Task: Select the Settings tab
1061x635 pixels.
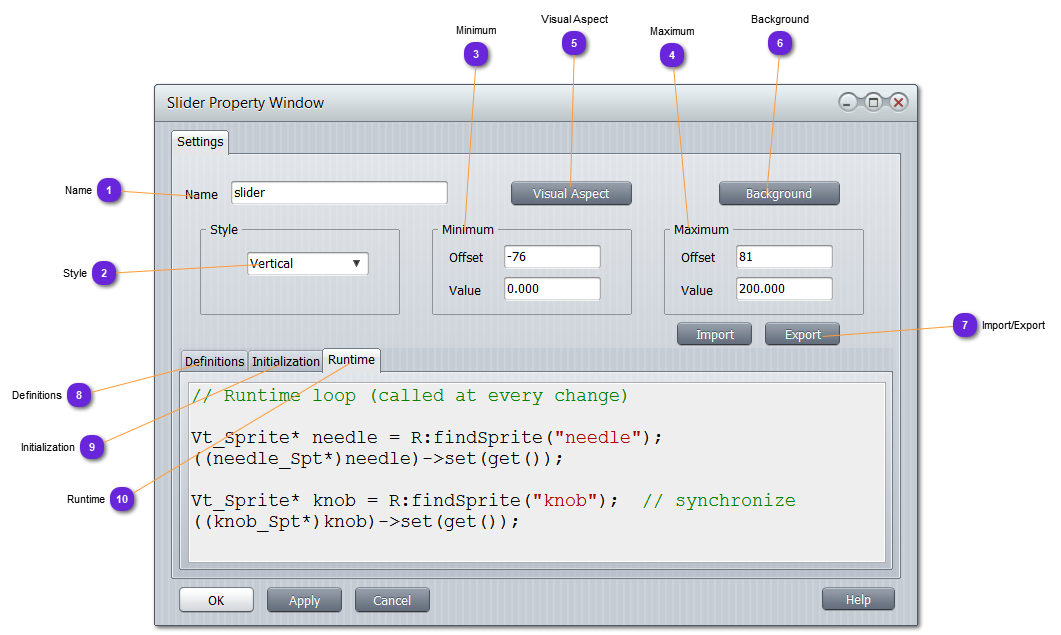Action: [x=200, y=142]
